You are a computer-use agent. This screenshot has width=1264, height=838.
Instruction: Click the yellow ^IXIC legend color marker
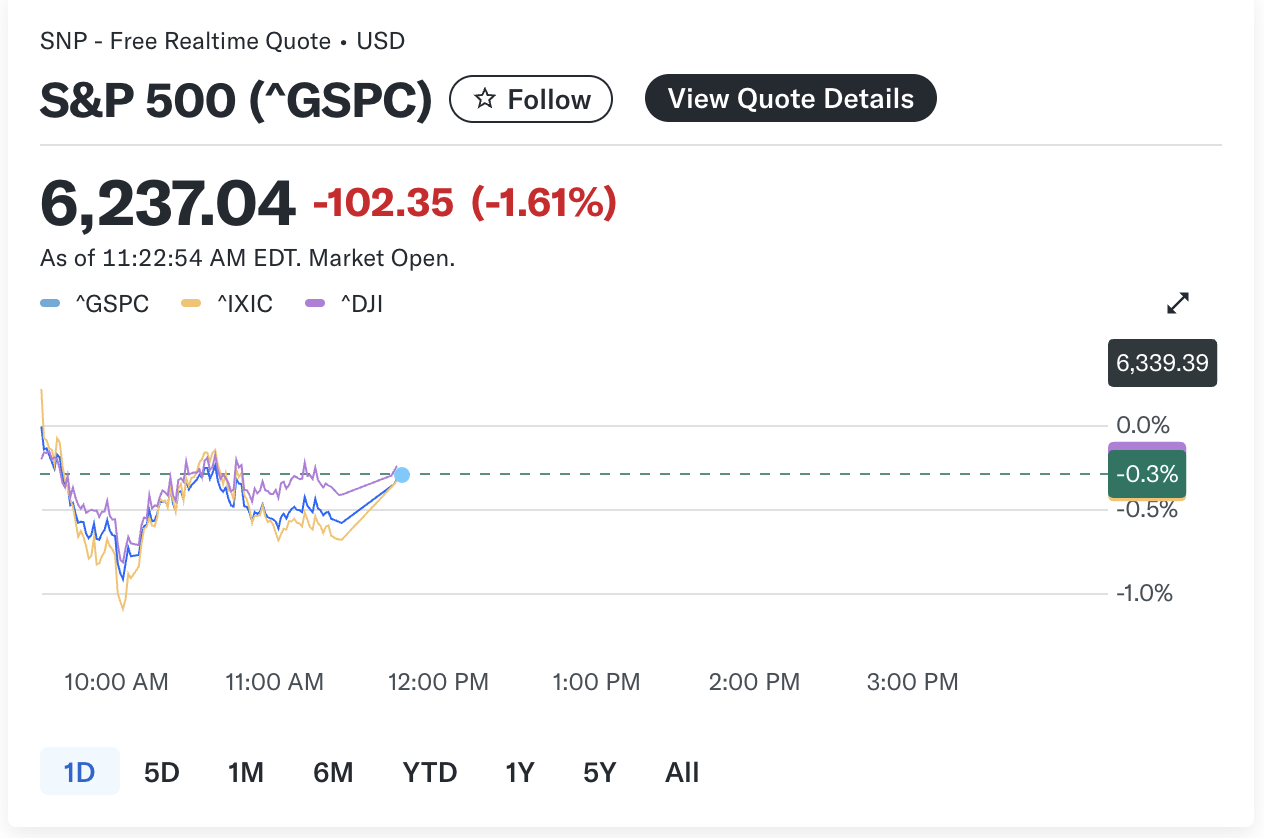point(190,302)
